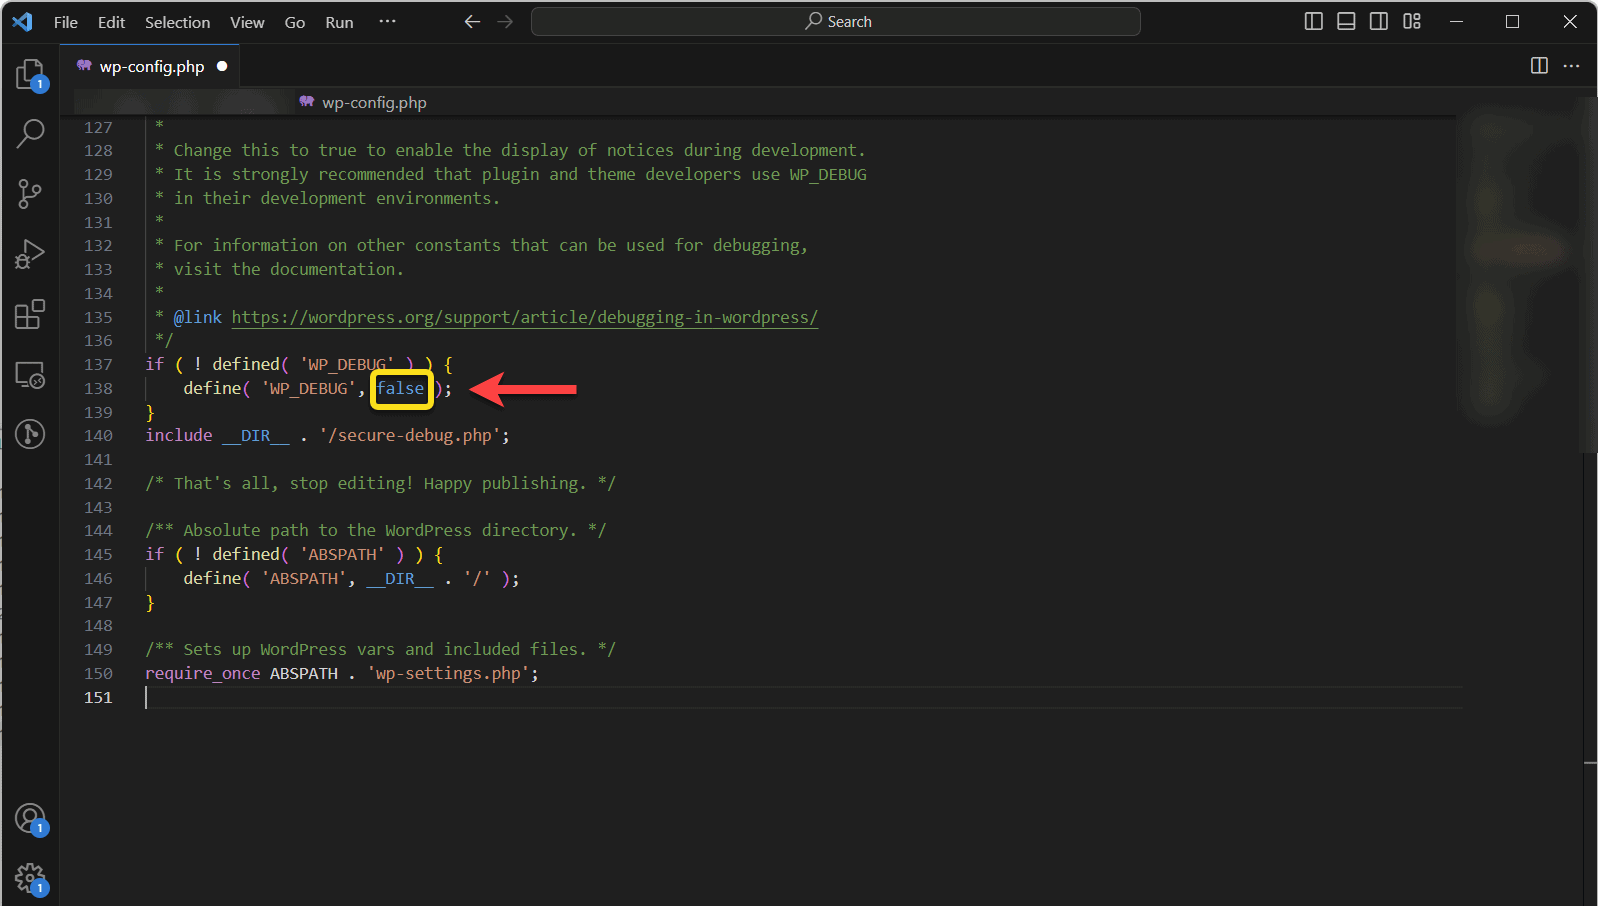The width and height of the screenshot is (1598, 906).
Task: Toggle the secondary side bar
Action: tap(1379, 21)
